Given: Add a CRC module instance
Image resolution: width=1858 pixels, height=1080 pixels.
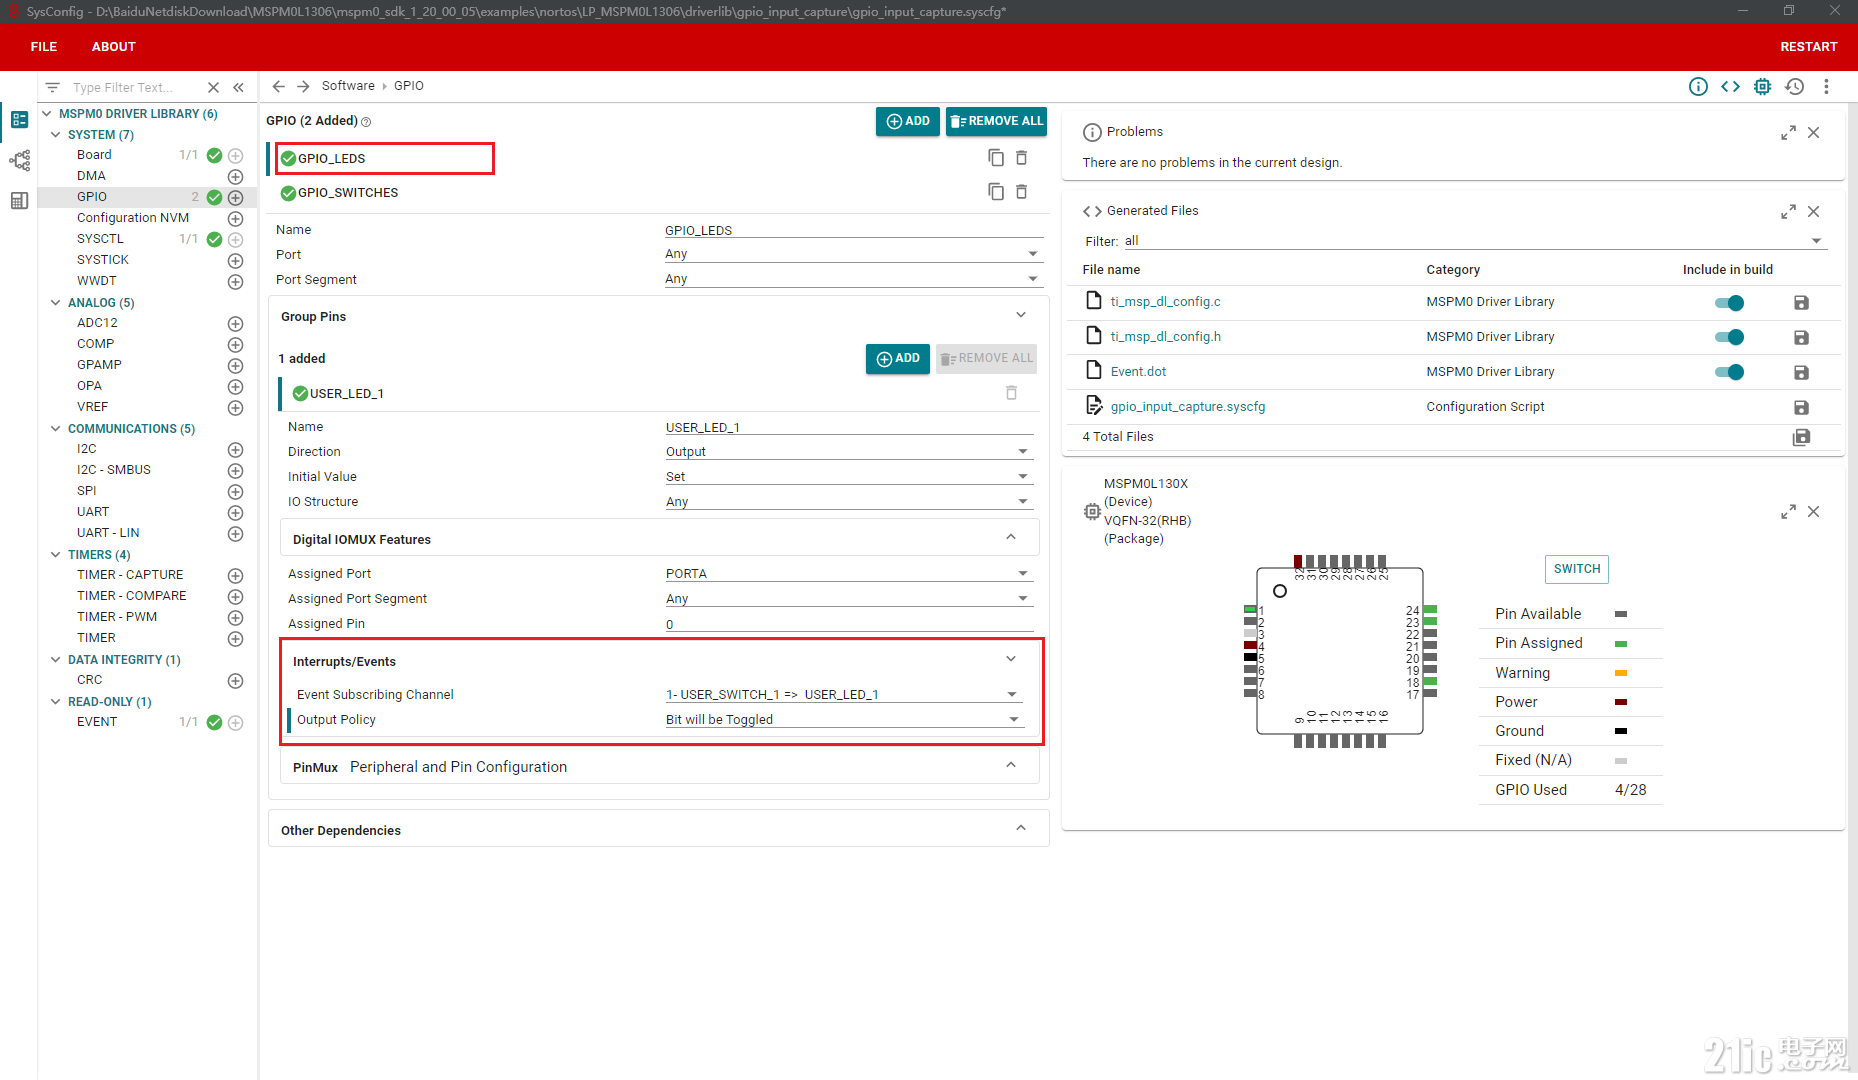Looking at the screenshot, I should pyautogui.click(x=236, y=681).
